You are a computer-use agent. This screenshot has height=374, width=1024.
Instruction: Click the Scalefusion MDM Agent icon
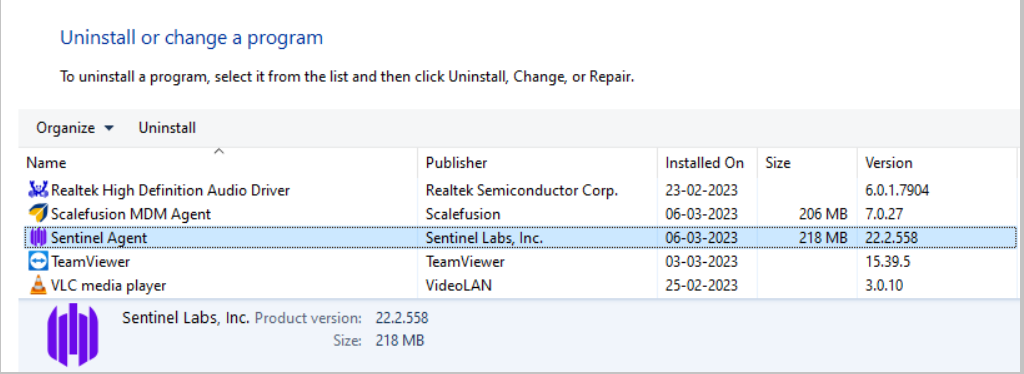[39, 213]
